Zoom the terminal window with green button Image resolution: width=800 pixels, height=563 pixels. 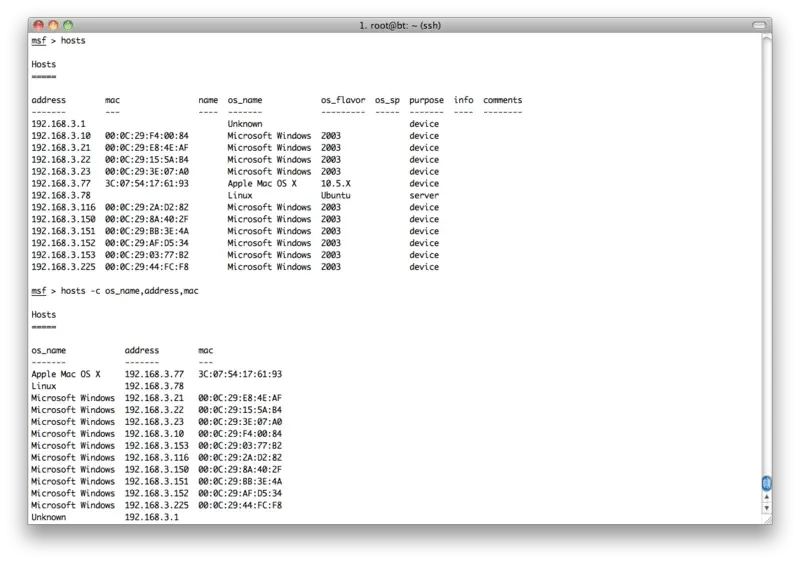point(69,23)
